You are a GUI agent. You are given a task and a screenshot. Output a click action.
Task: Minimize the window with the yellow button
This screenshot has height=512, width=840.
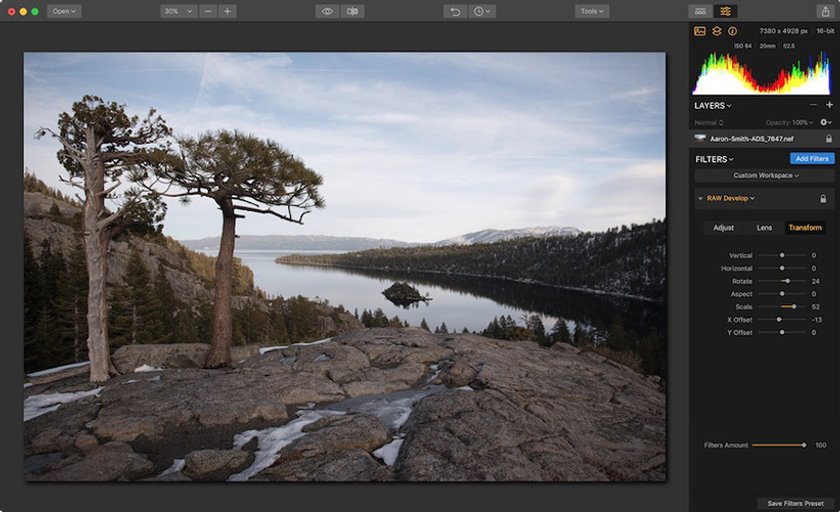click(x=23, y=11)
